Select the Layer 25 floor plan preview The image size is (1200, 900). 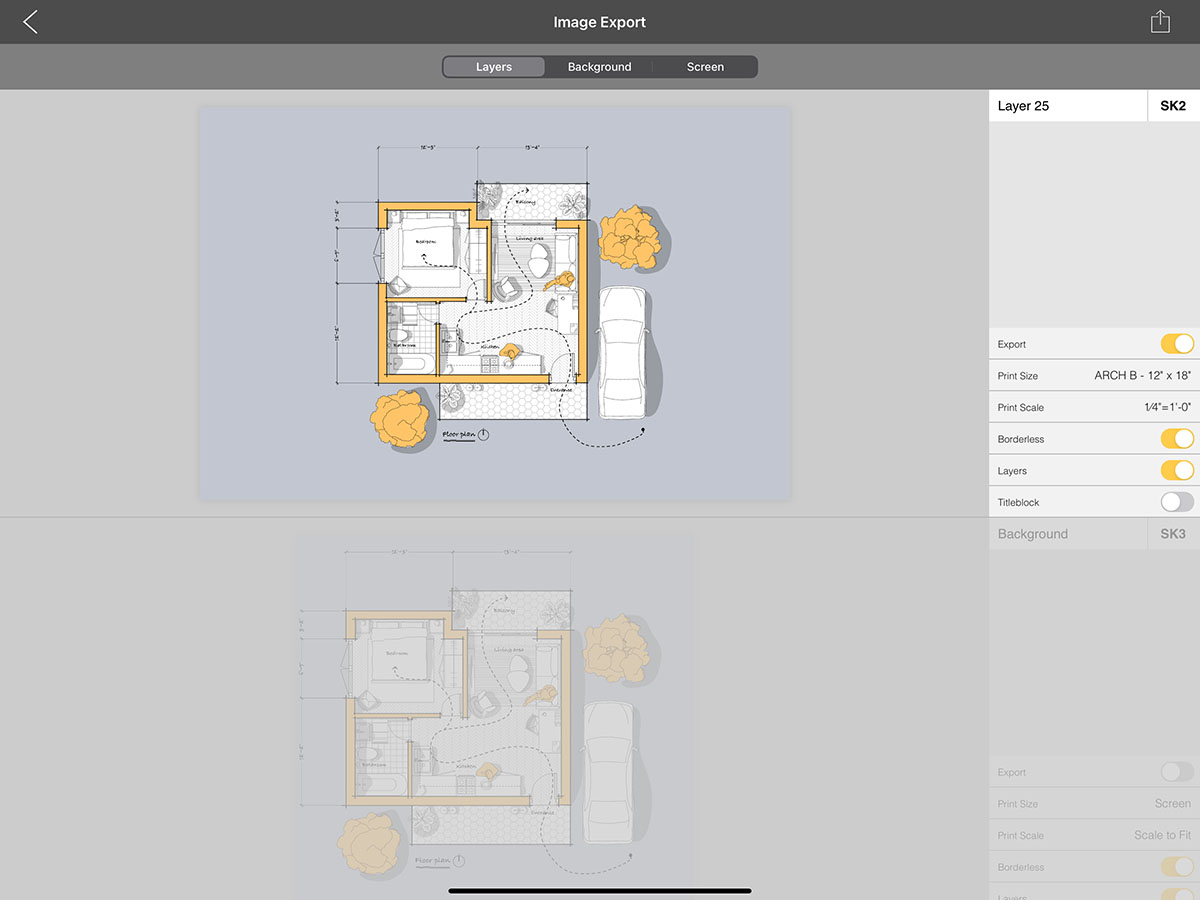[x=495, y=303]
